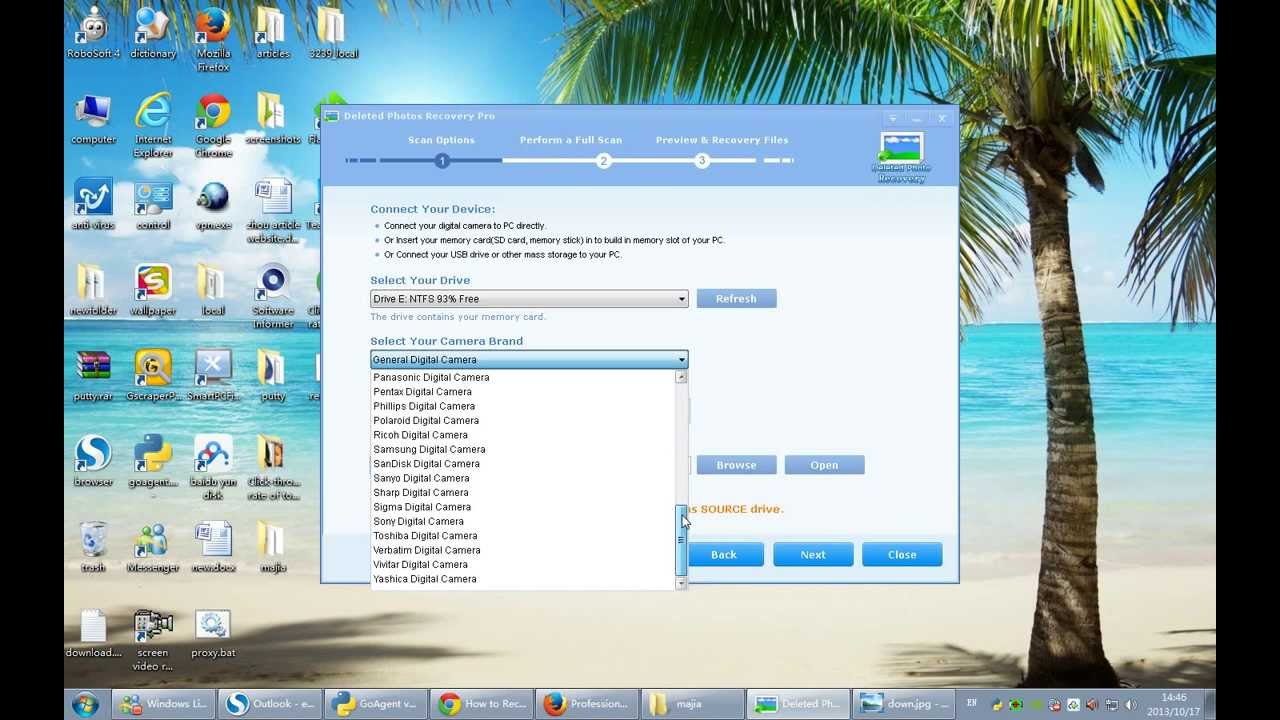Choose Panasonic Digital Camera
Image resolution: width=1280 pixels, height=720 pixels.
[523, 377]
